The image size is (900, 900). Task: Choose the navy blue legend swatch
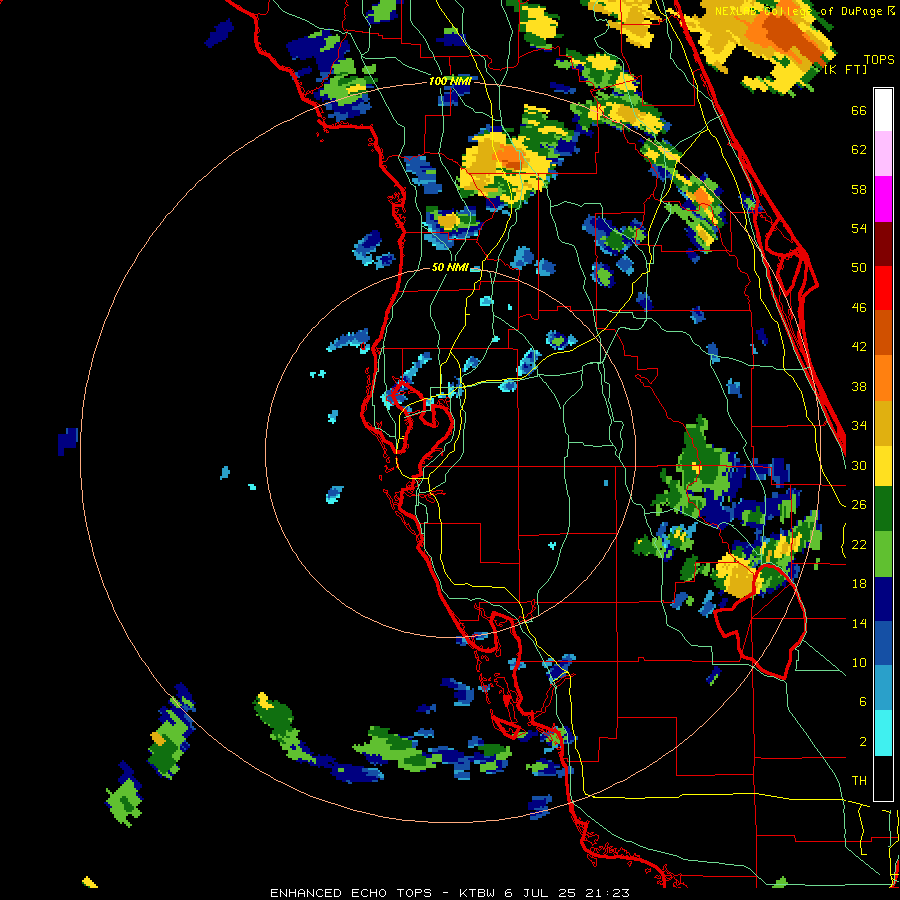point(883,599)
